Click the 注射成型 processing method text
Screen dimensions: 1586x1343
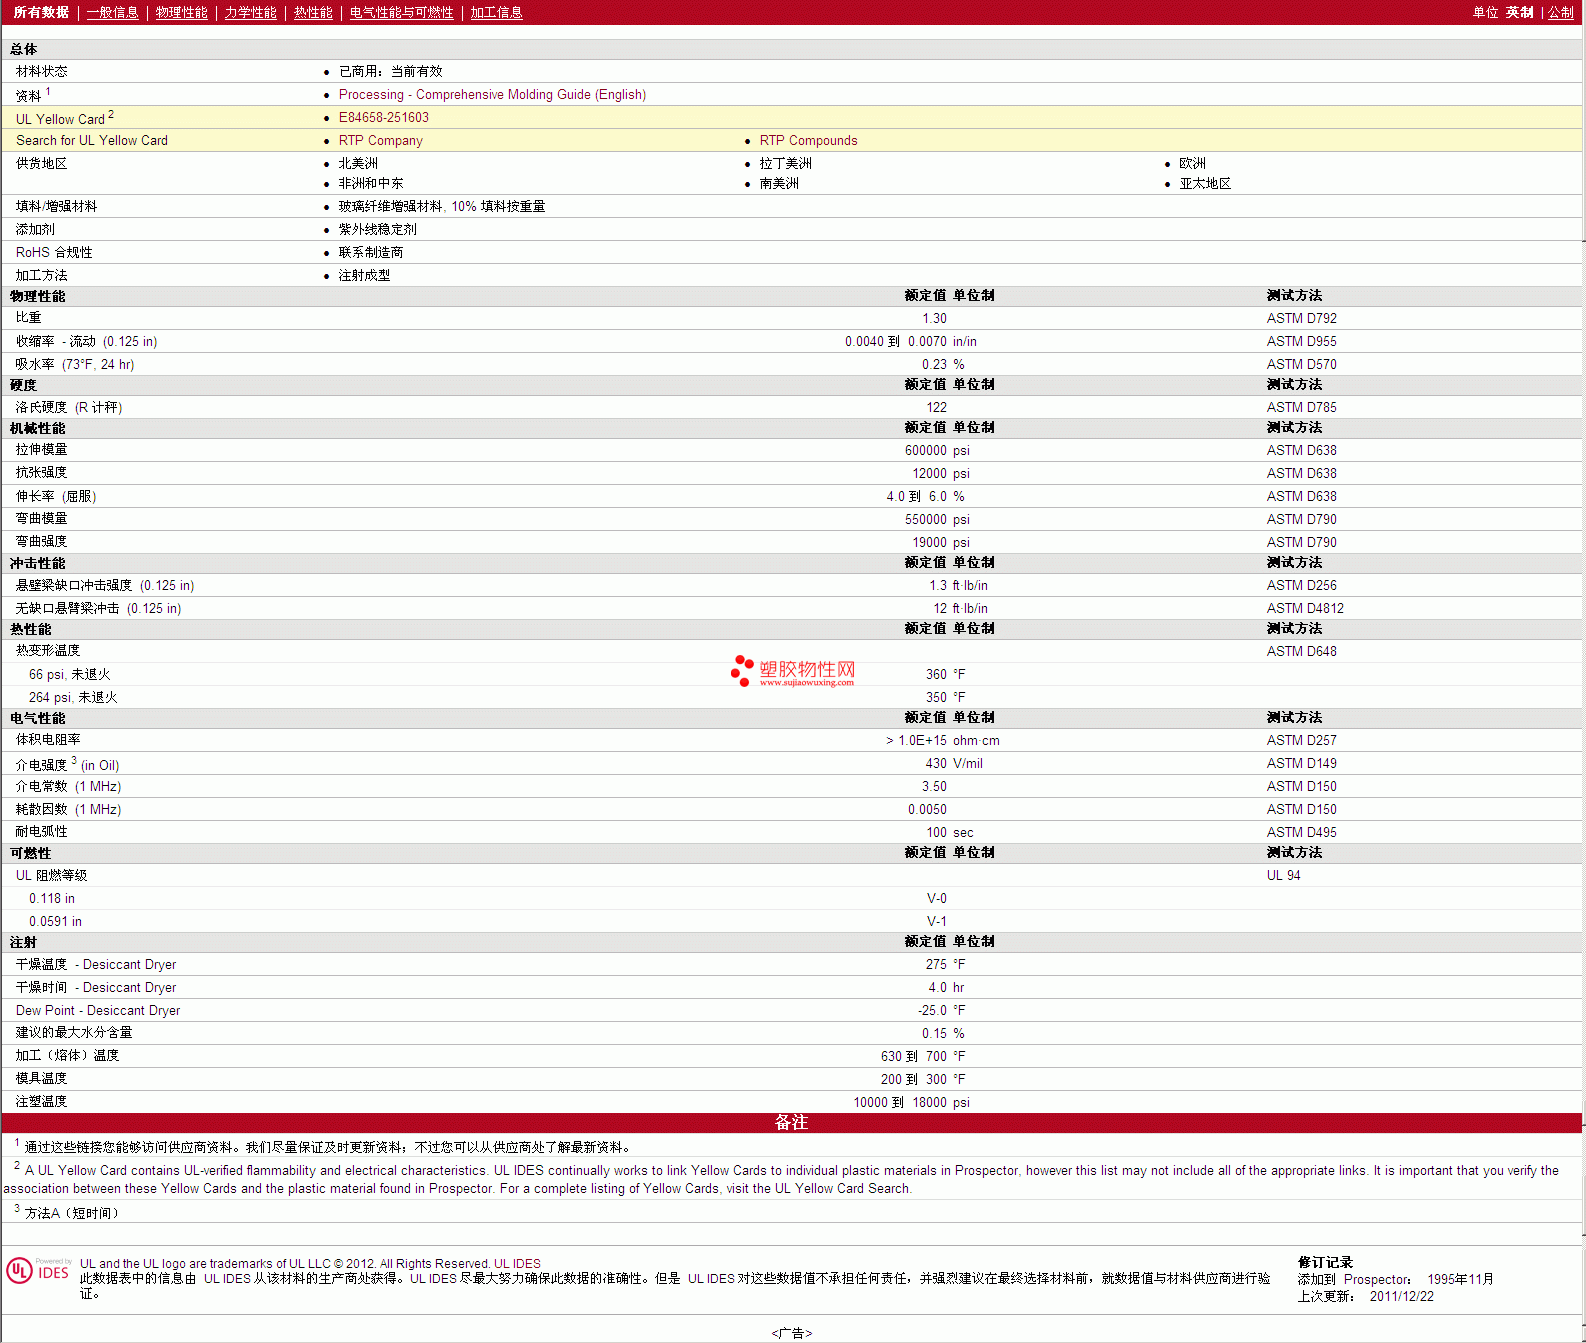click(364, 275)
